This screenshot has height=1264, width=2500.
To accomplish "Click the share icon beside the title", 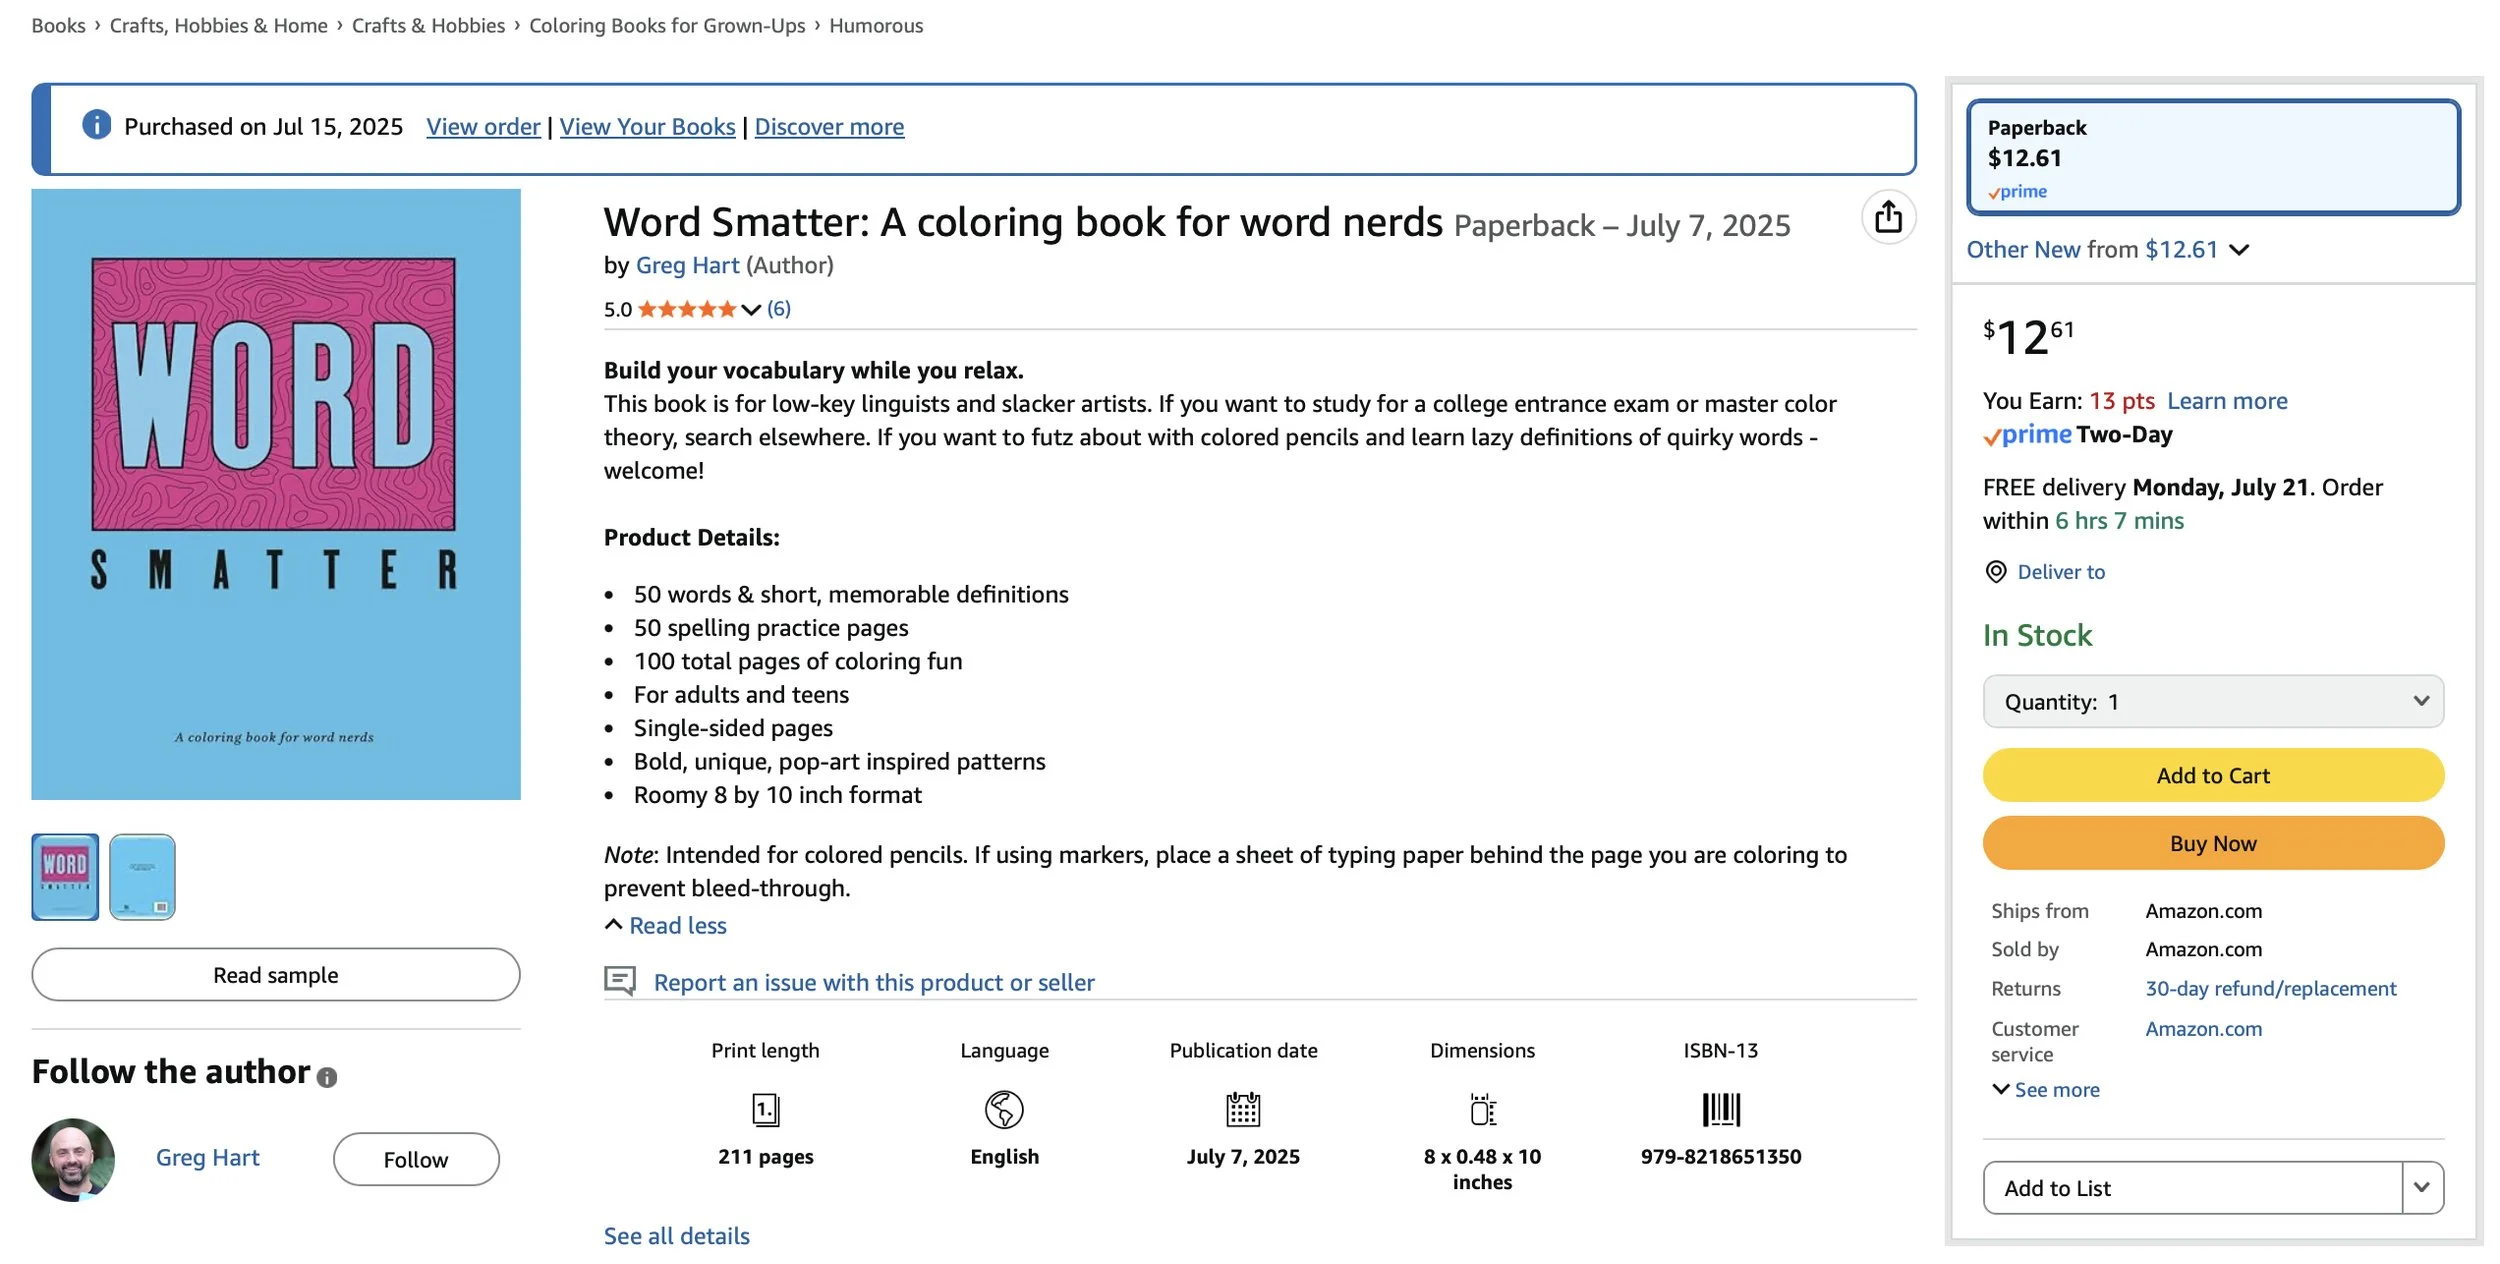I will tap(1887, 216).
